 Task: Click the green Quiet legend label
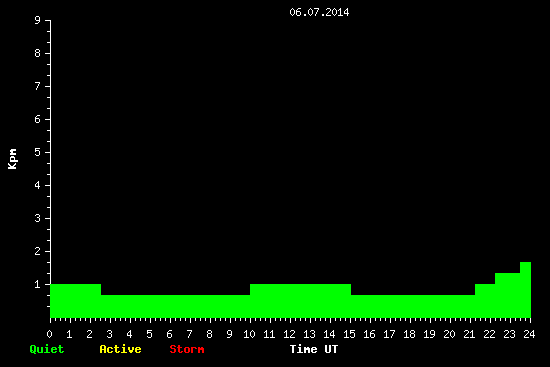point(47,349)
